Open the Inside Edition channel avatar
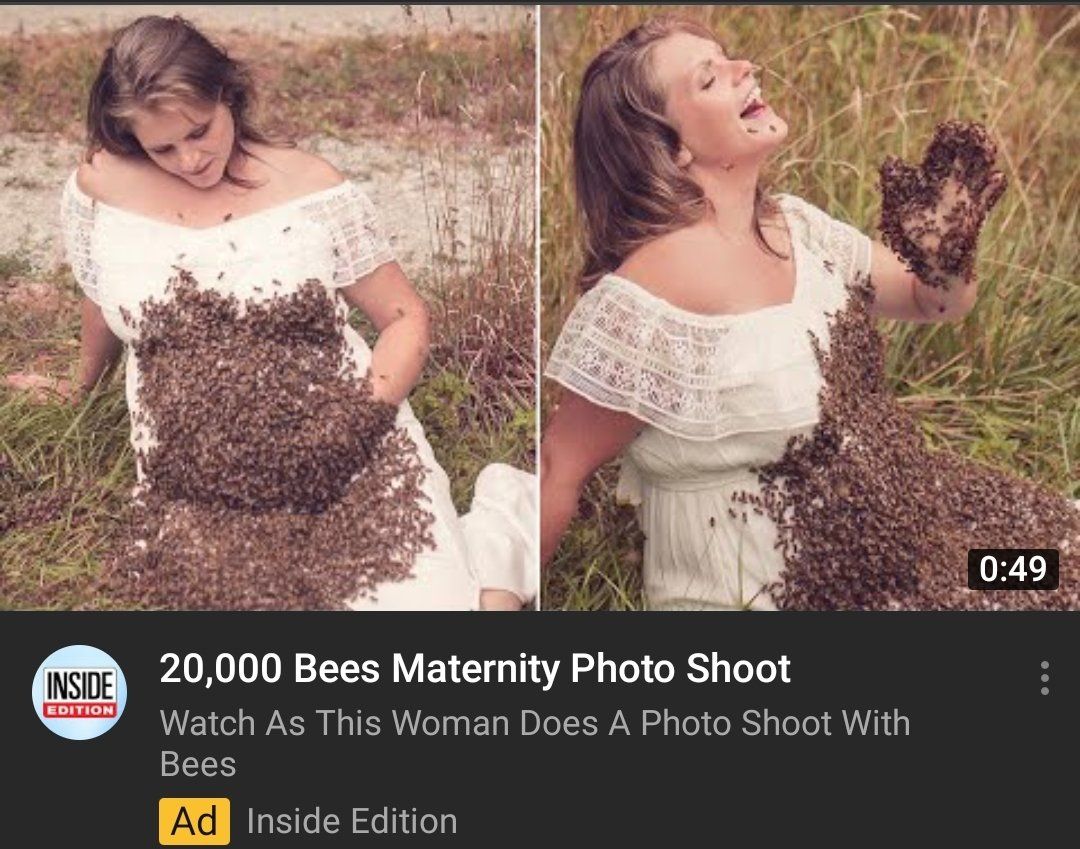This screenshot has width=1080, height=849. pos(79,692)
